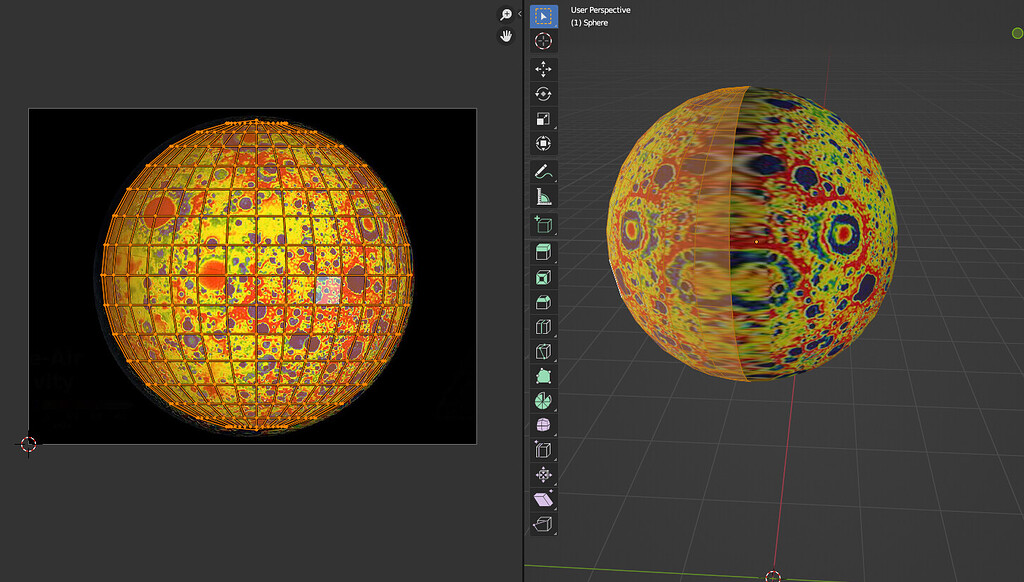The image size is (1024, 582).
Task: Choose the Shear tool
Action: click(543, 501)
